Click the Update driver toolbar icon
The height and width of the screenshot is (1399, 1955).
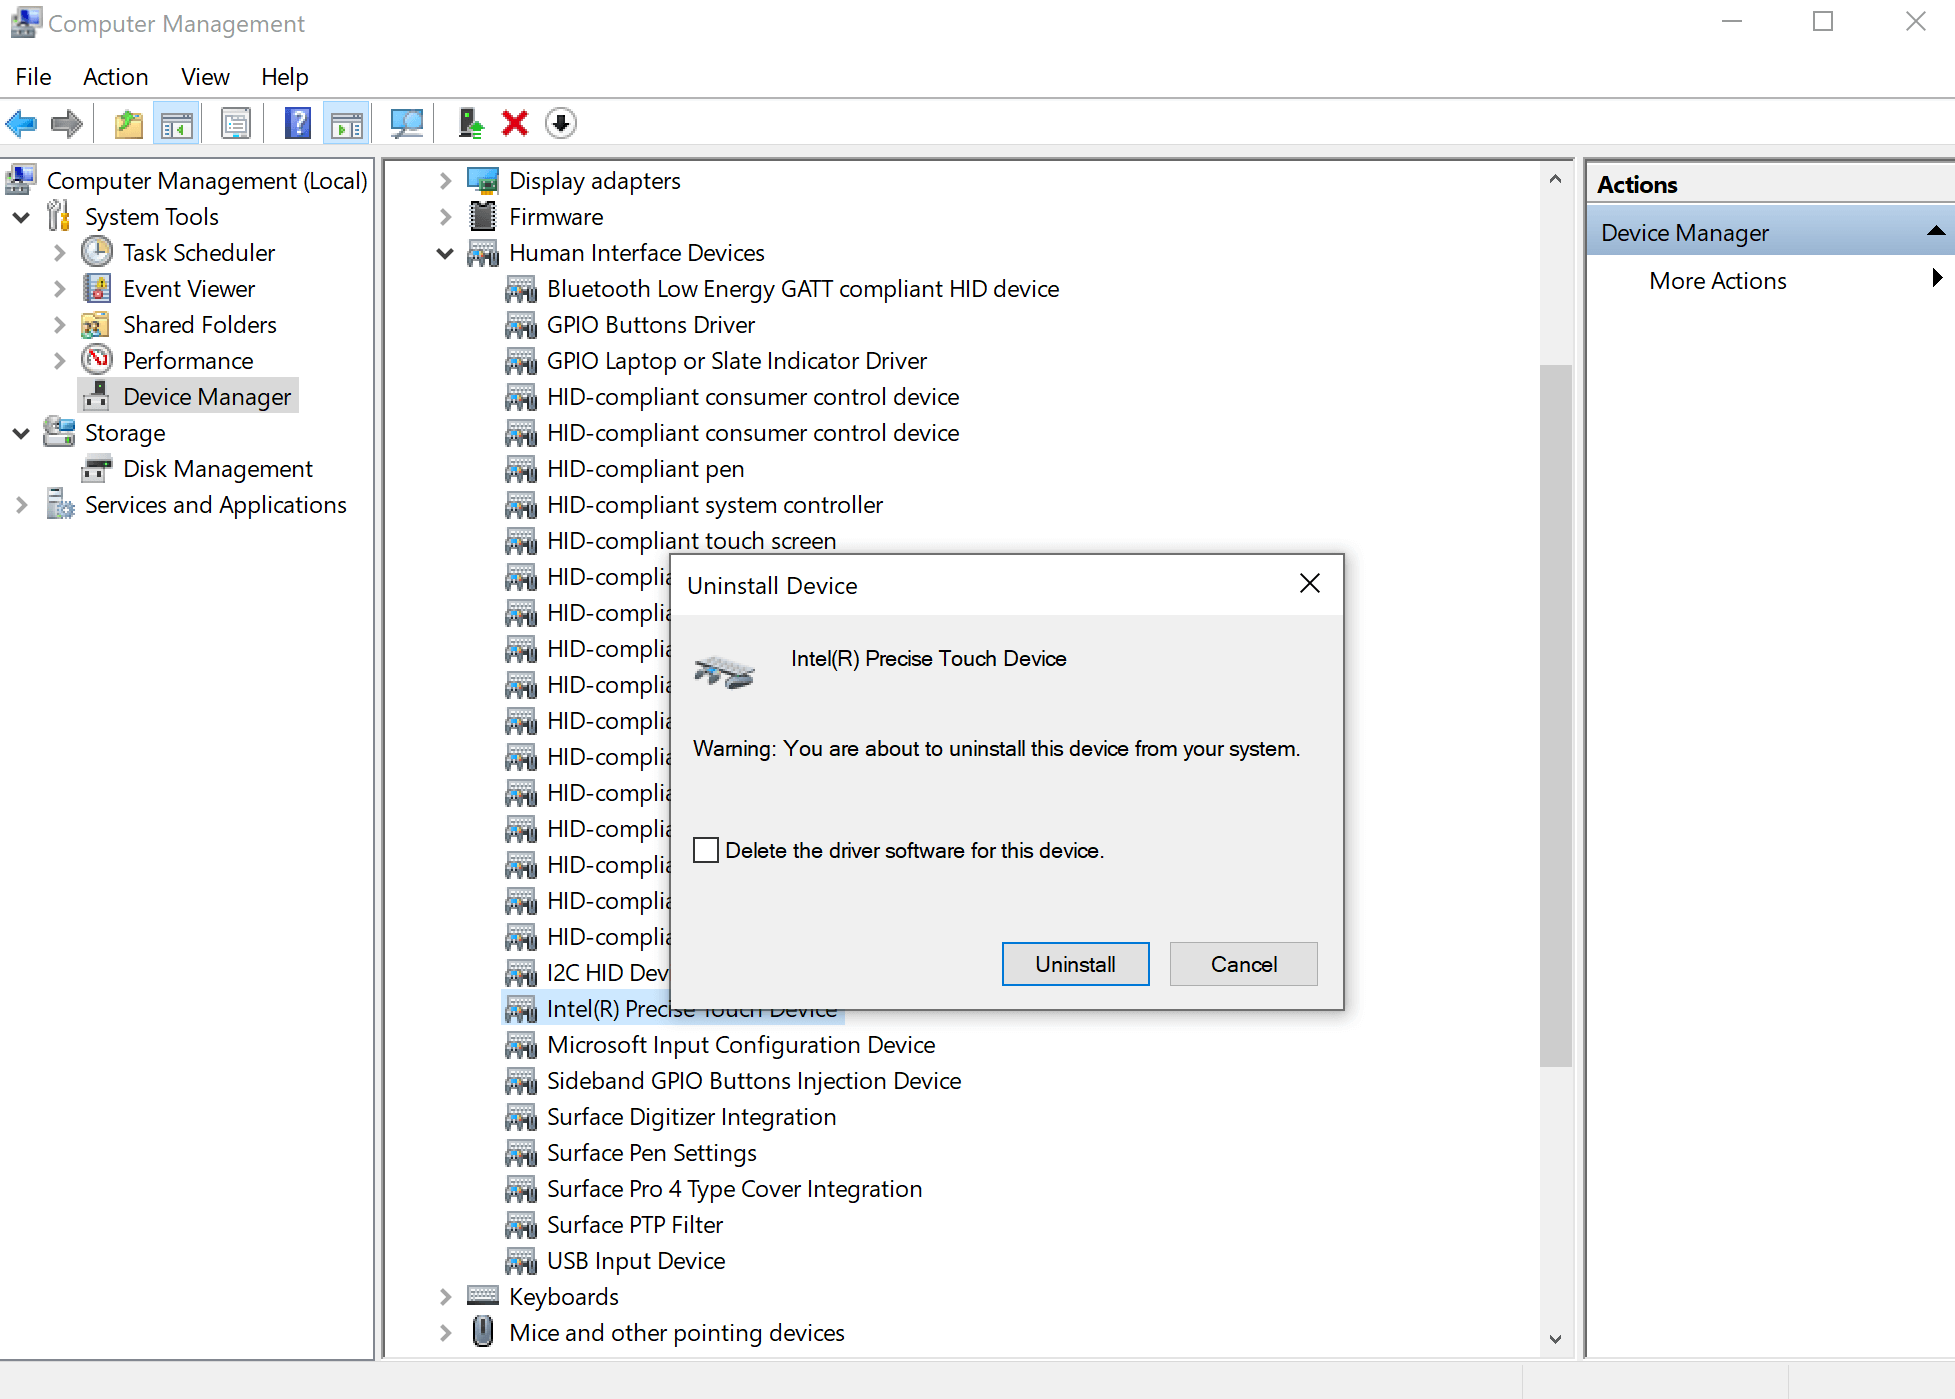(x=470, y=124)
